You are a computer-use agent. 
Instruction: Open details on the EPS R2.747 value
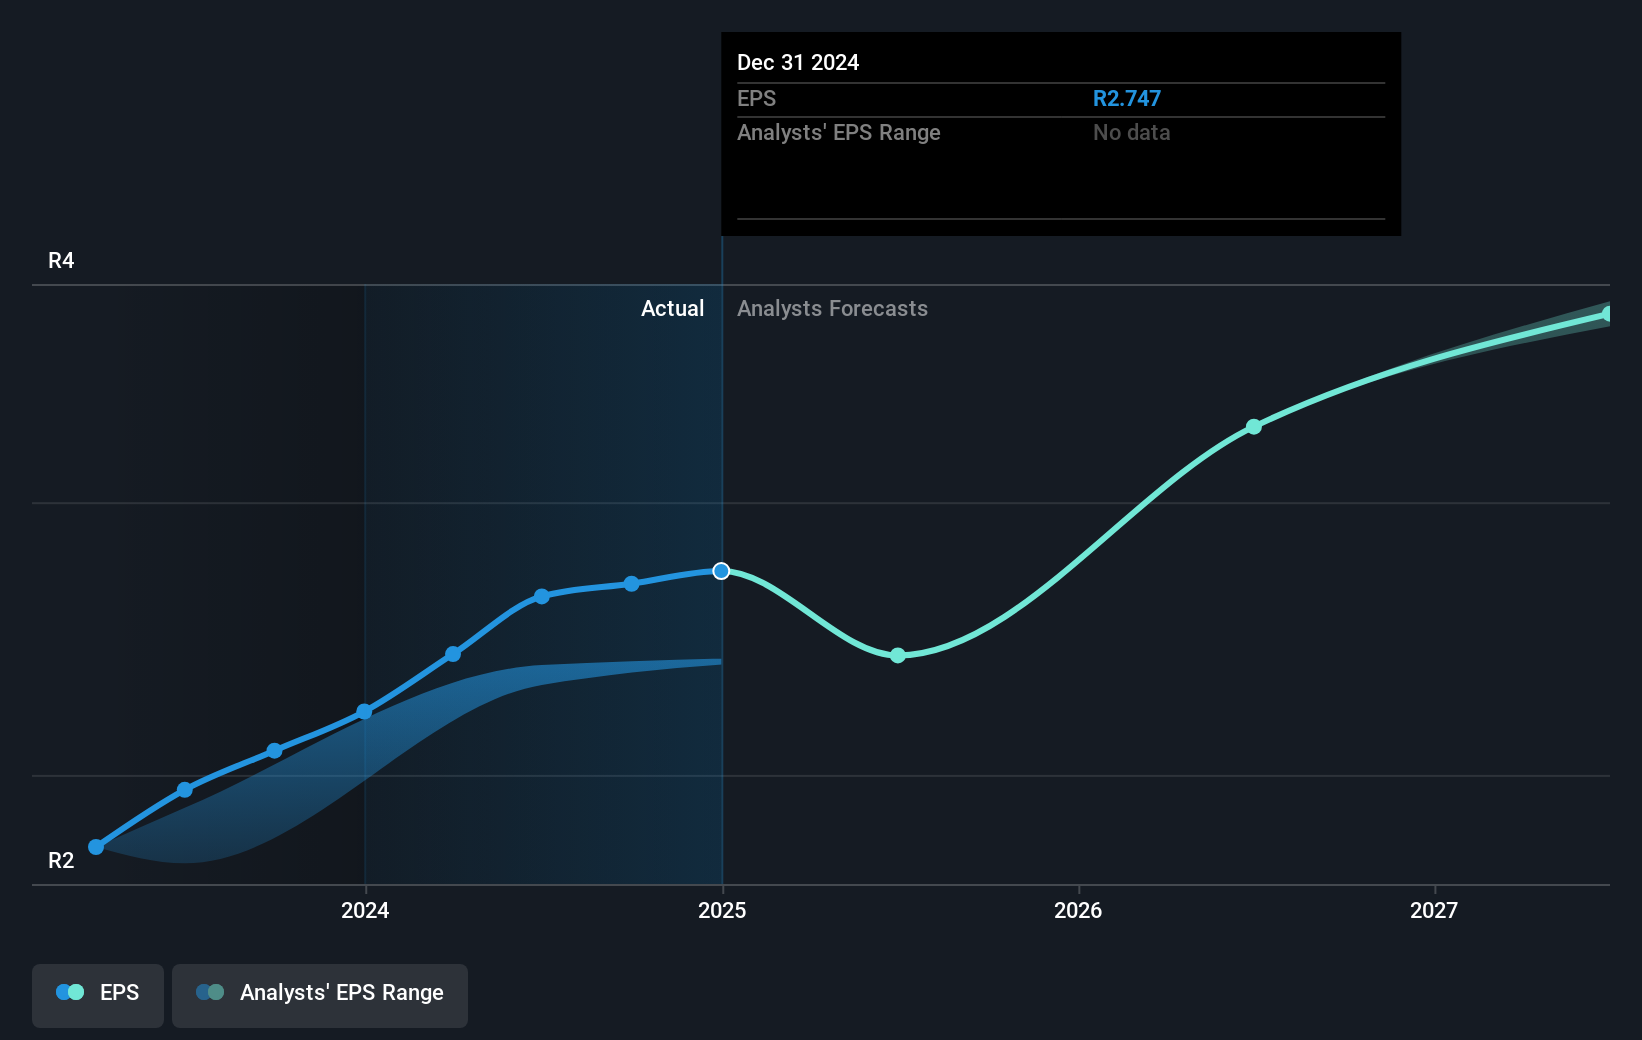(1127, 98)
